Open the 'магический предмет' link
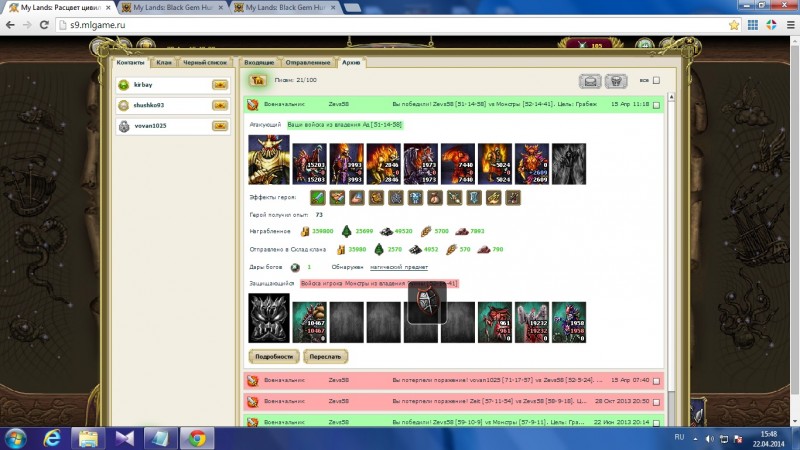Viewport: 800px width, 450px height. pyautogui.click(x=399, y=267)
